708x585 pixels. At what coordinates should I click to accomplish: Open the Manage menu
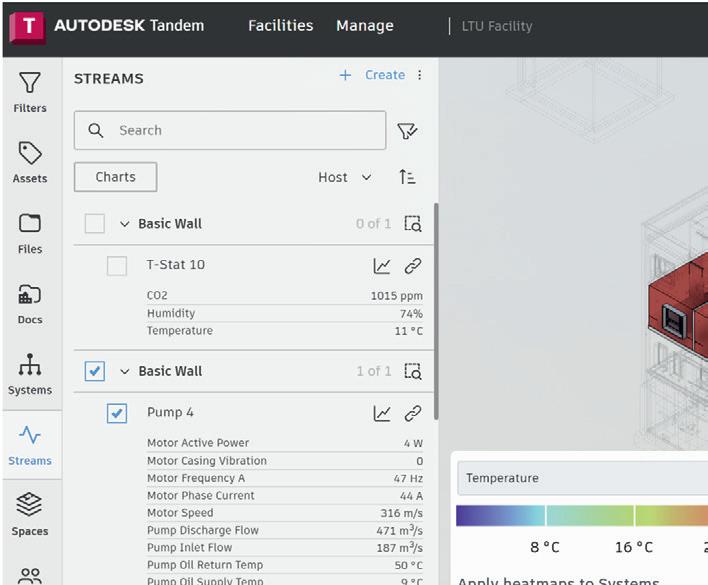[x=365, y=26]
